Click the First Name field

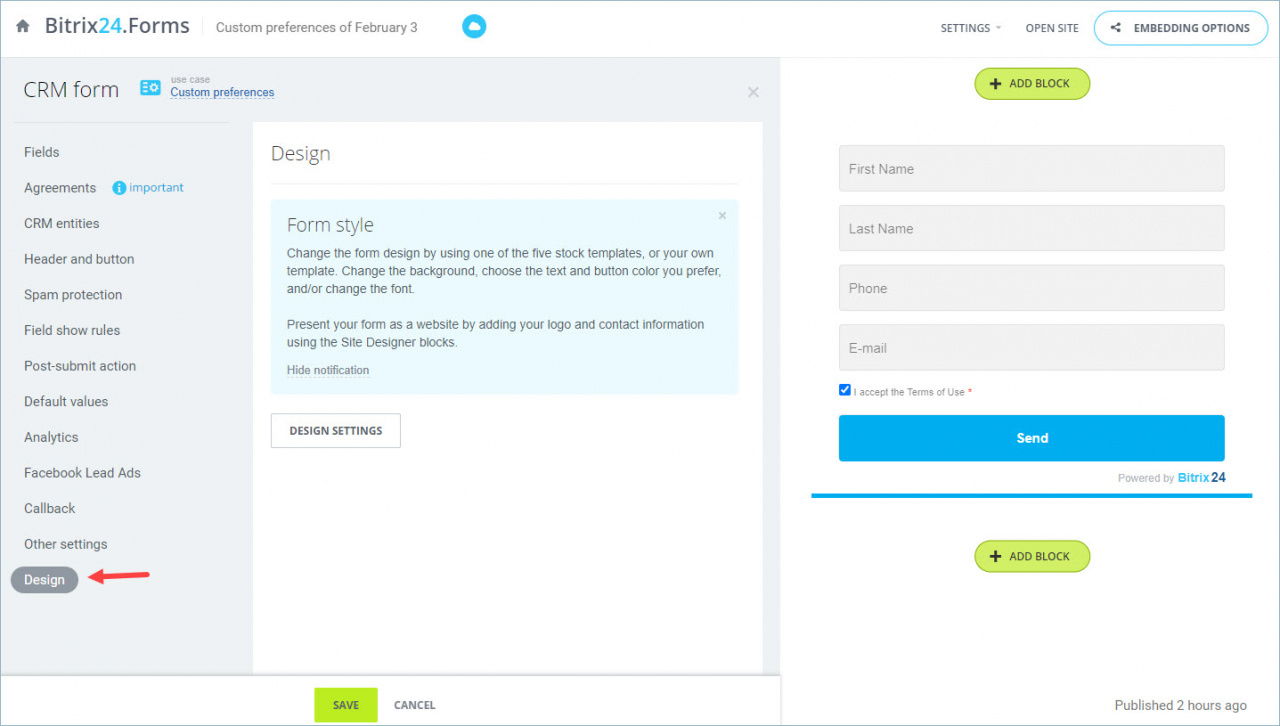[1031, 169]
